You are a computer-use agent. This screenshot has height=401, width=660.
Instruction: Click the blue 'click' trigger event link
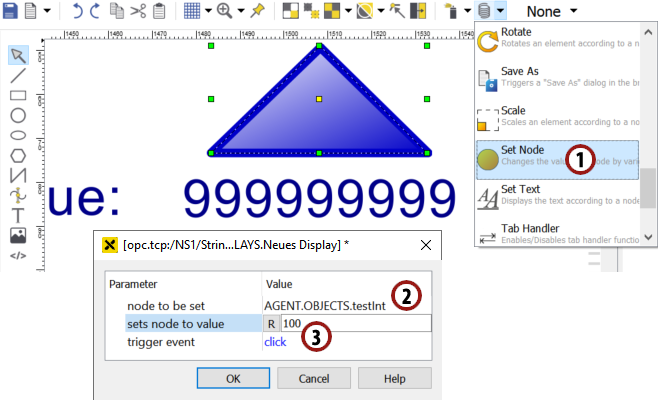[275, 342]
